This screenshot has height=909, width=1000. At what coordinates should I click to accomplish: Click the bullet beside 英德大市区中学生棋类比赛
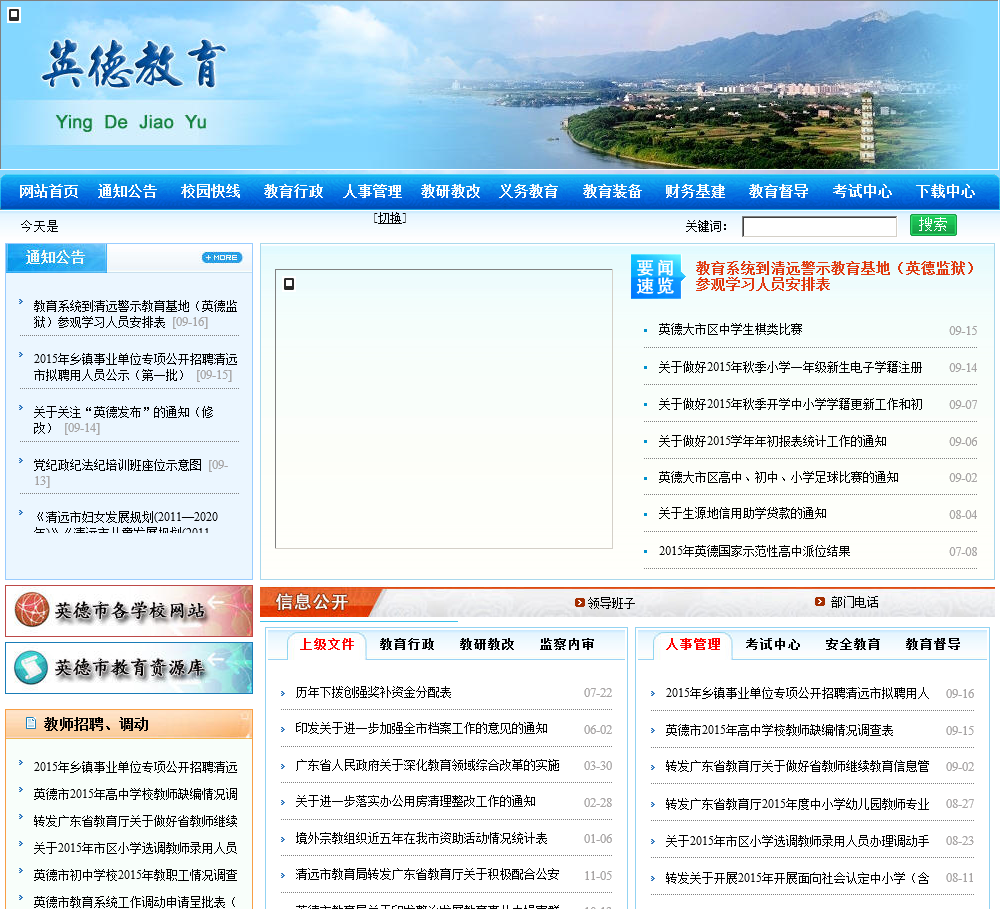click(x=645, y=330)
